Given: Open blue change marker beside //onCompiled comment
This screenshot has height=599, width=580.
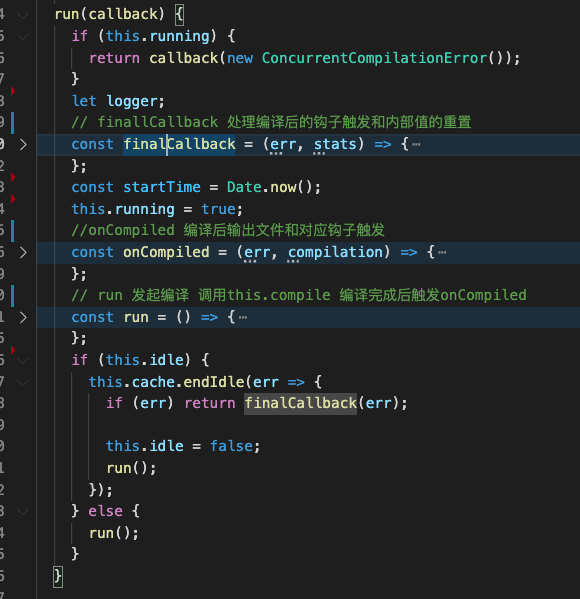Looking at the screenshot, I should coord(13,231).
